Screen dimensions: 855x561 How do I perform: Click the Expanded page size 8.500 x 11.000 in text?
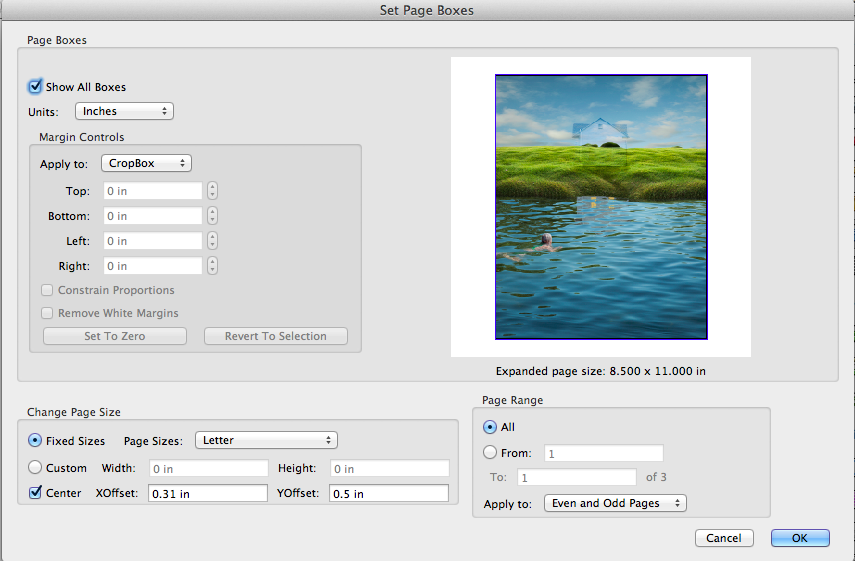tap(600, 371)
